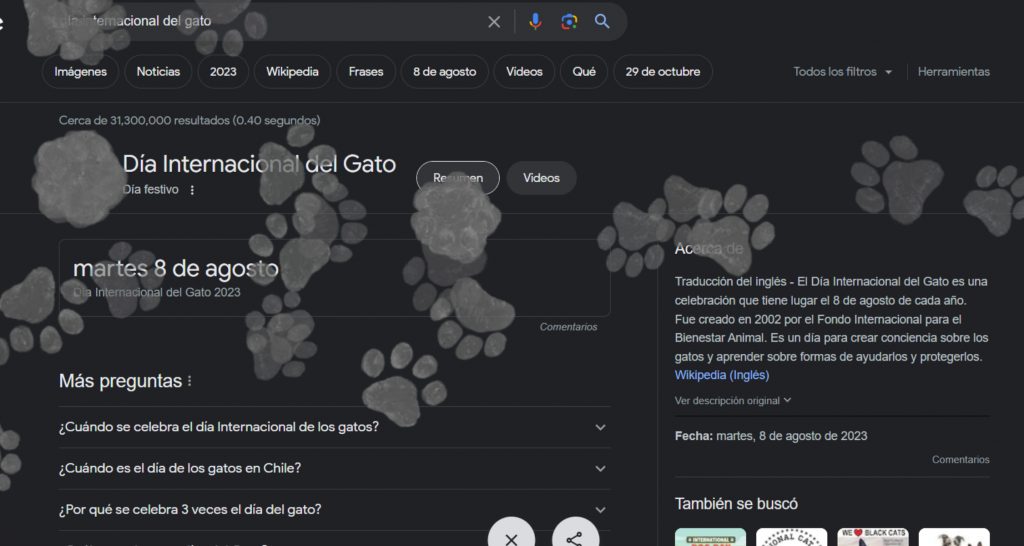
Task: Open the Wikipedia (Inglés) link
Action: coord(722,375)
